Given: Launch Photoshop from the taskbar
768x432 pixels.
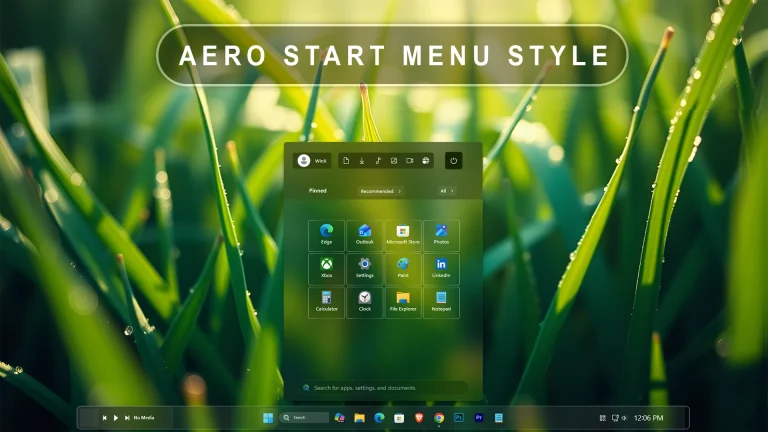Looking at the screenshot, I should [459, 418].
